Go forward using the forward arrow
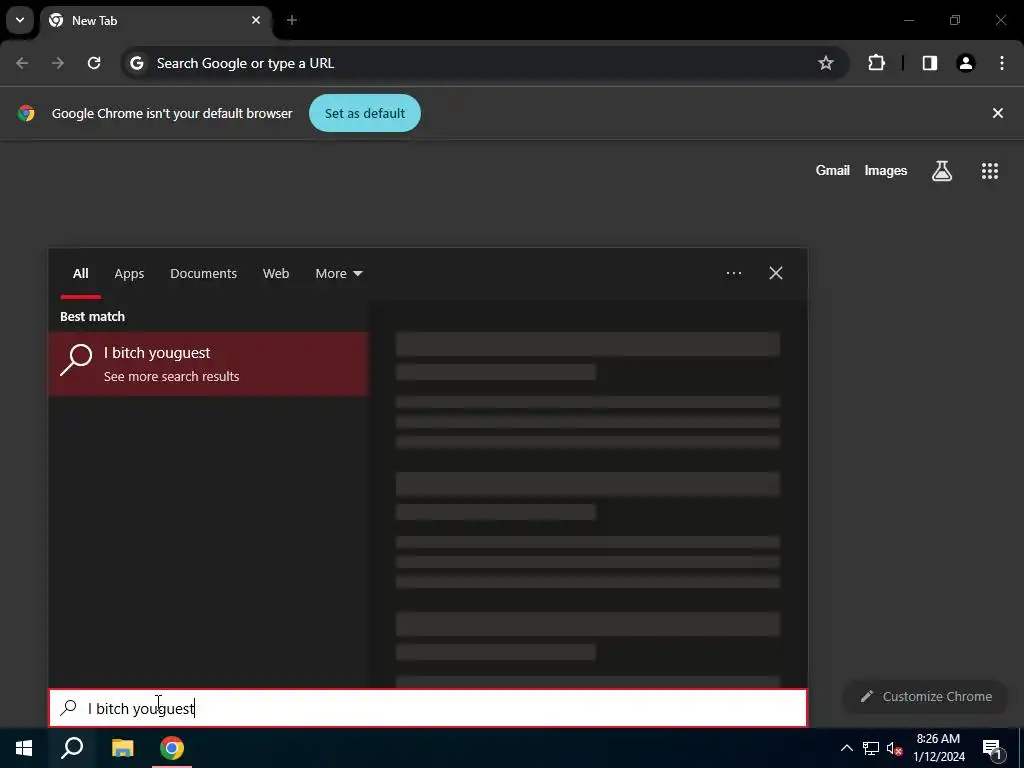Image resolution: width=1024 pixels, height=768 pixels. pos(58,63)
